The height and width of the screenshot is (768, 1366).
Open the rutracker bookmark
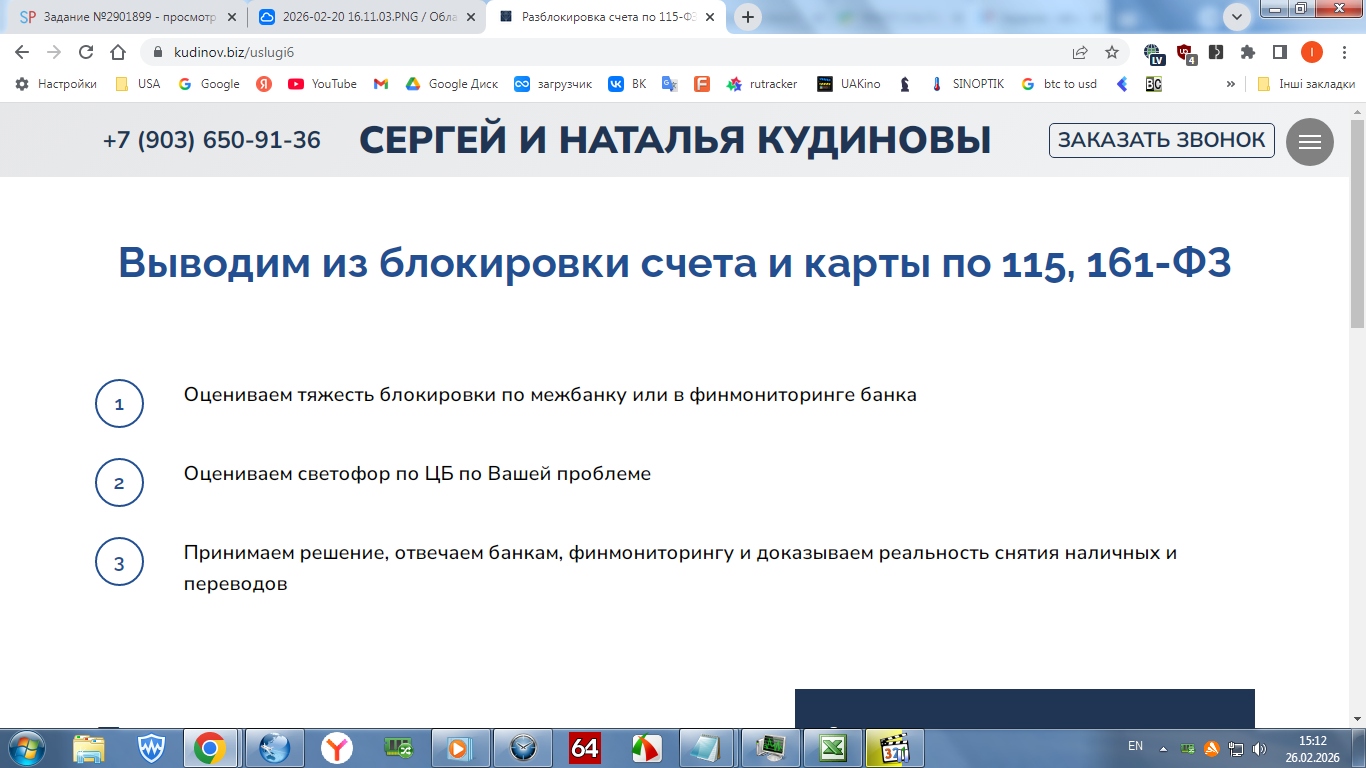pos(762,84)
